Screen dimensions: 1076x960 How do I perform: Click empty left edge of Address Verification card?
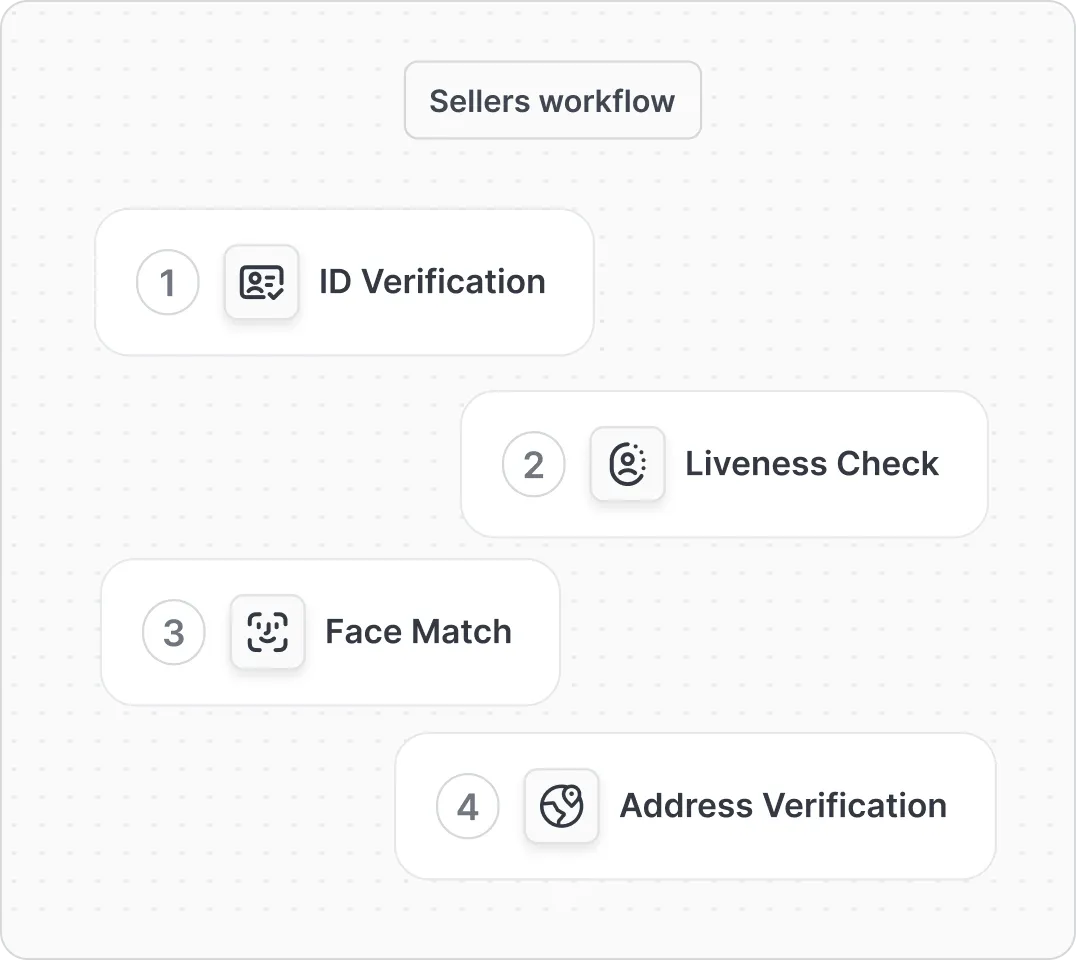pyautogui.click(x=415, y=806)
